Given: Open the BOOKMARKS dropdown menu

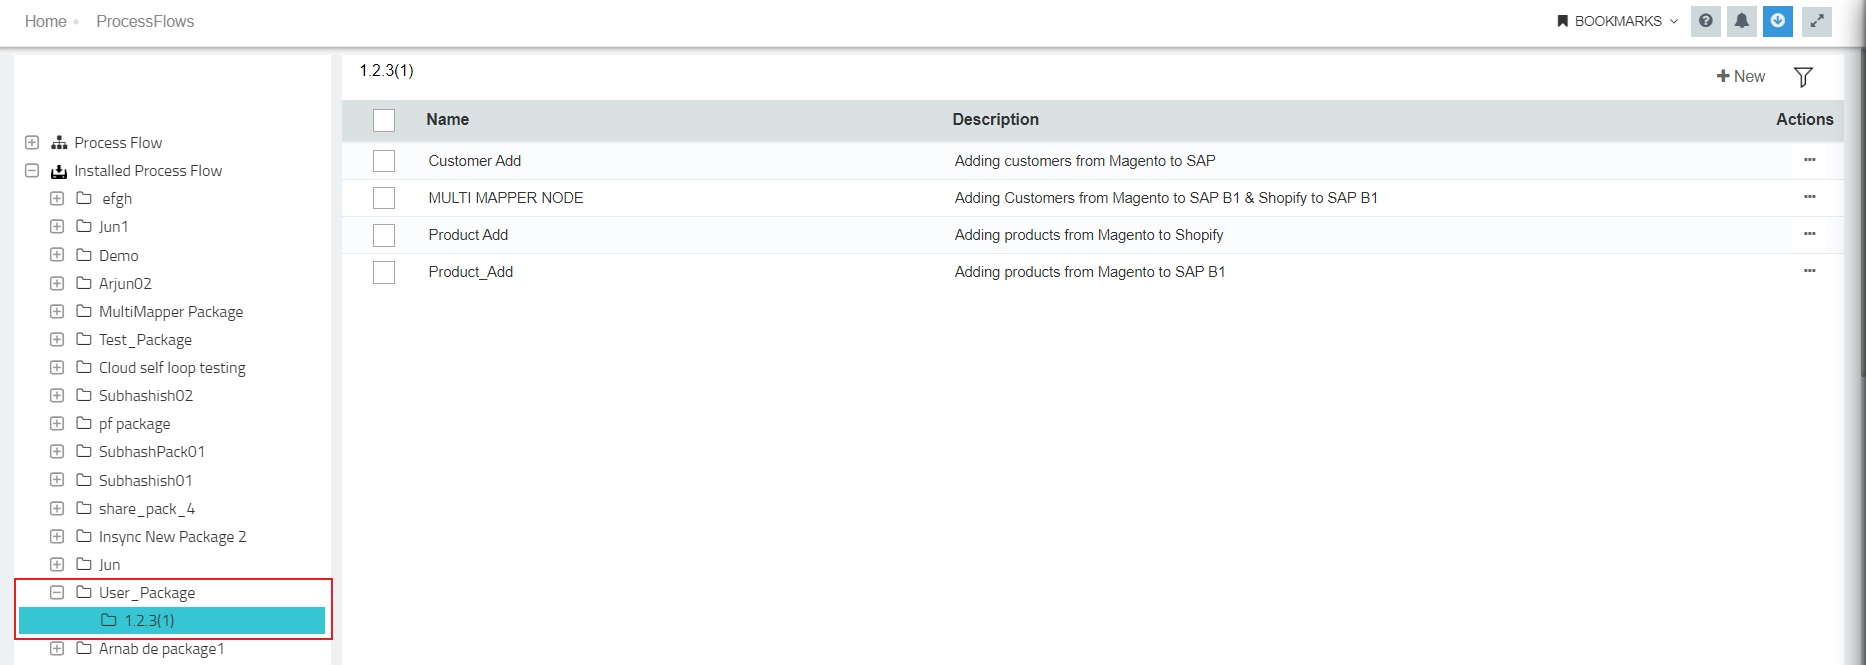Looking at the screenshot, I should [x=1618, y=21].
